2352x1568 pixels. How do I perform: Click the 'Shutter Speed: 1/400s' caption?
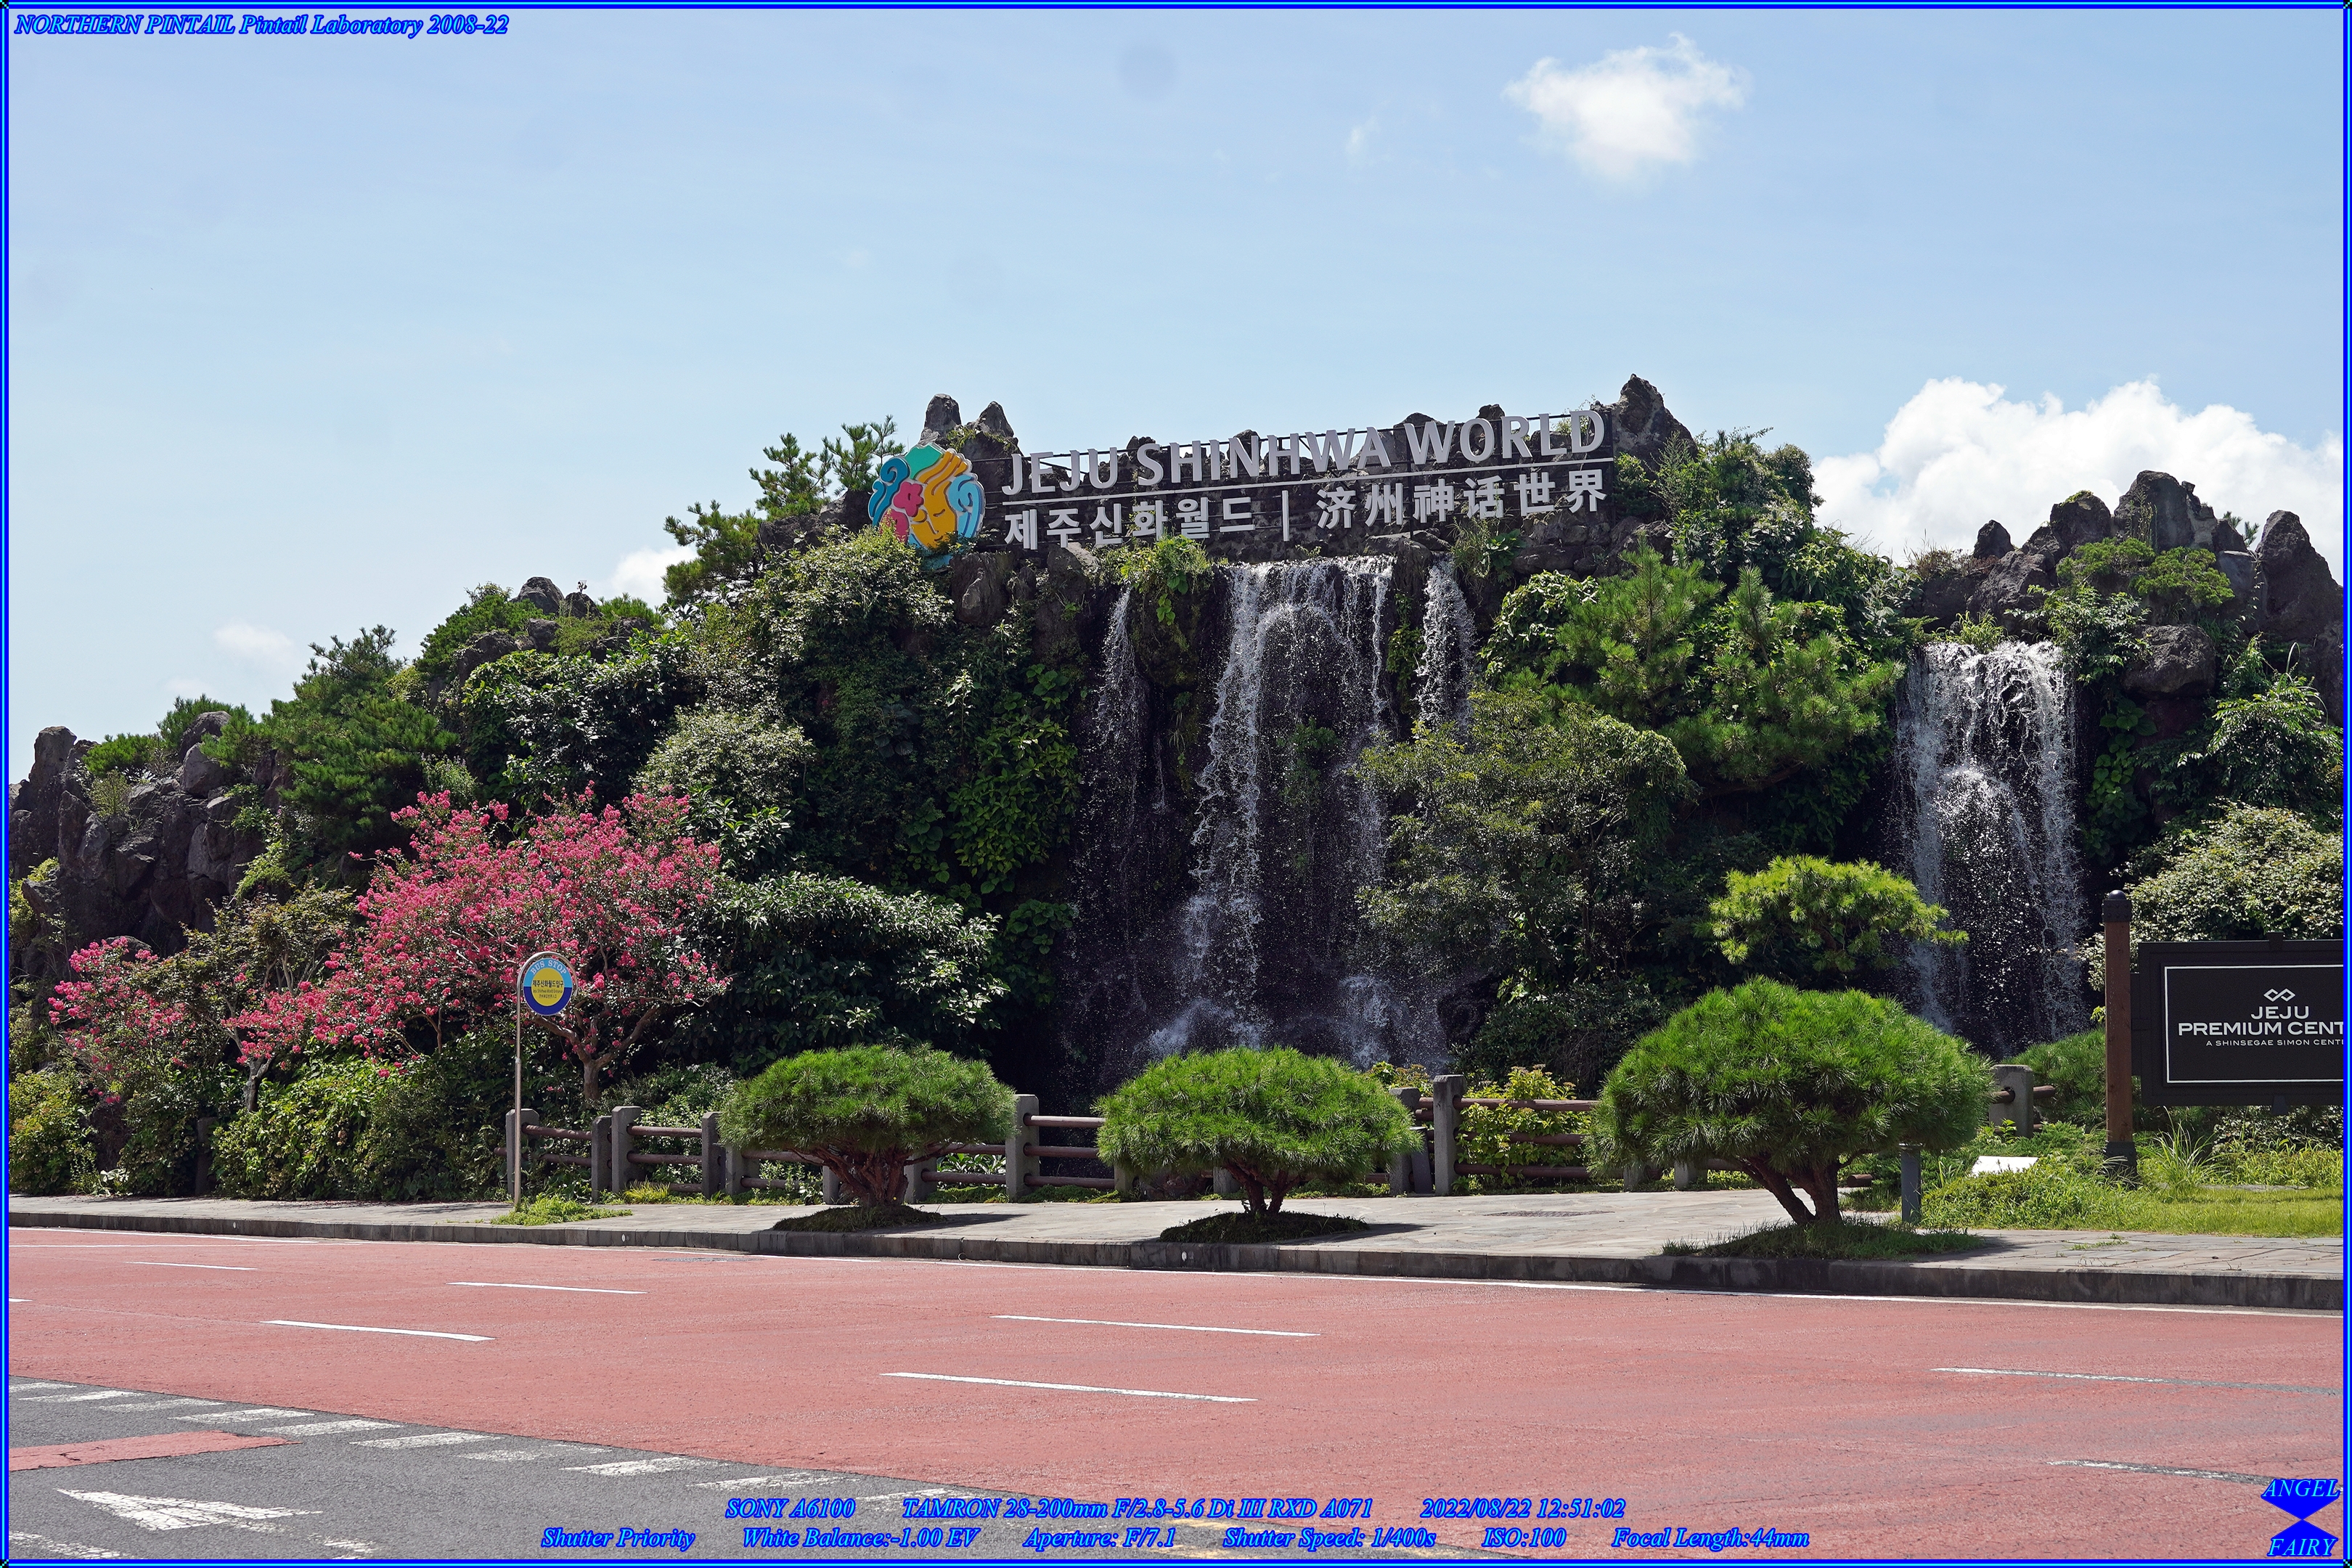(x=1329, y=1538)
